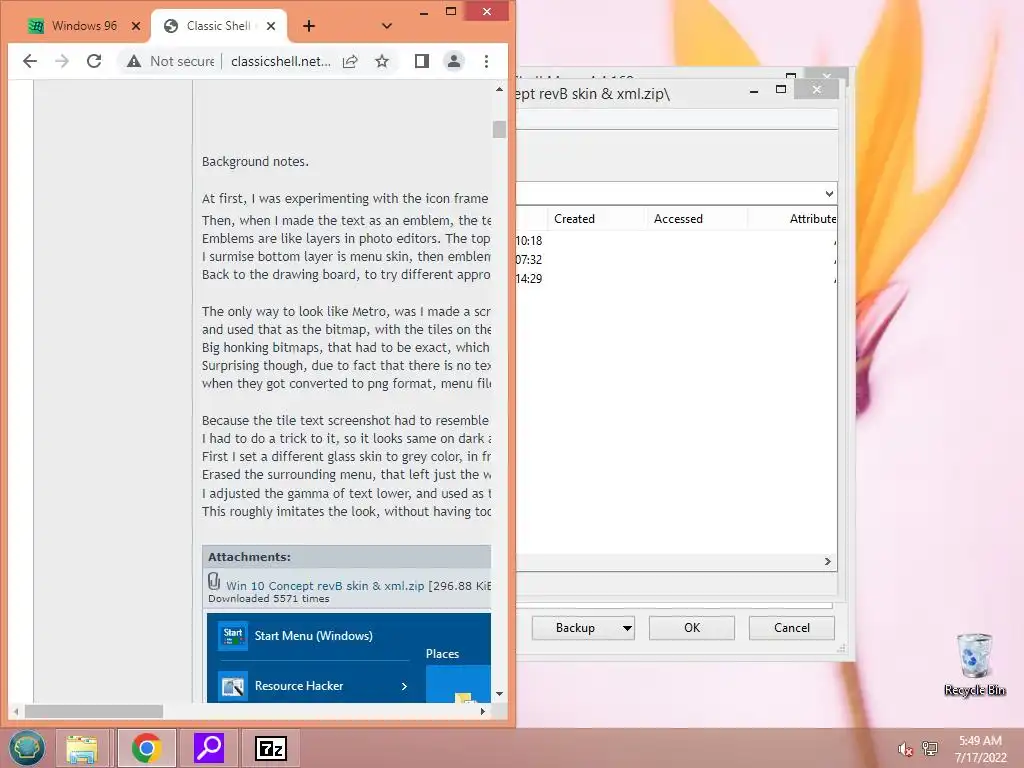Go back in Chrome
Viewport: 1024px width, 768px height.
tap(30, 61)
